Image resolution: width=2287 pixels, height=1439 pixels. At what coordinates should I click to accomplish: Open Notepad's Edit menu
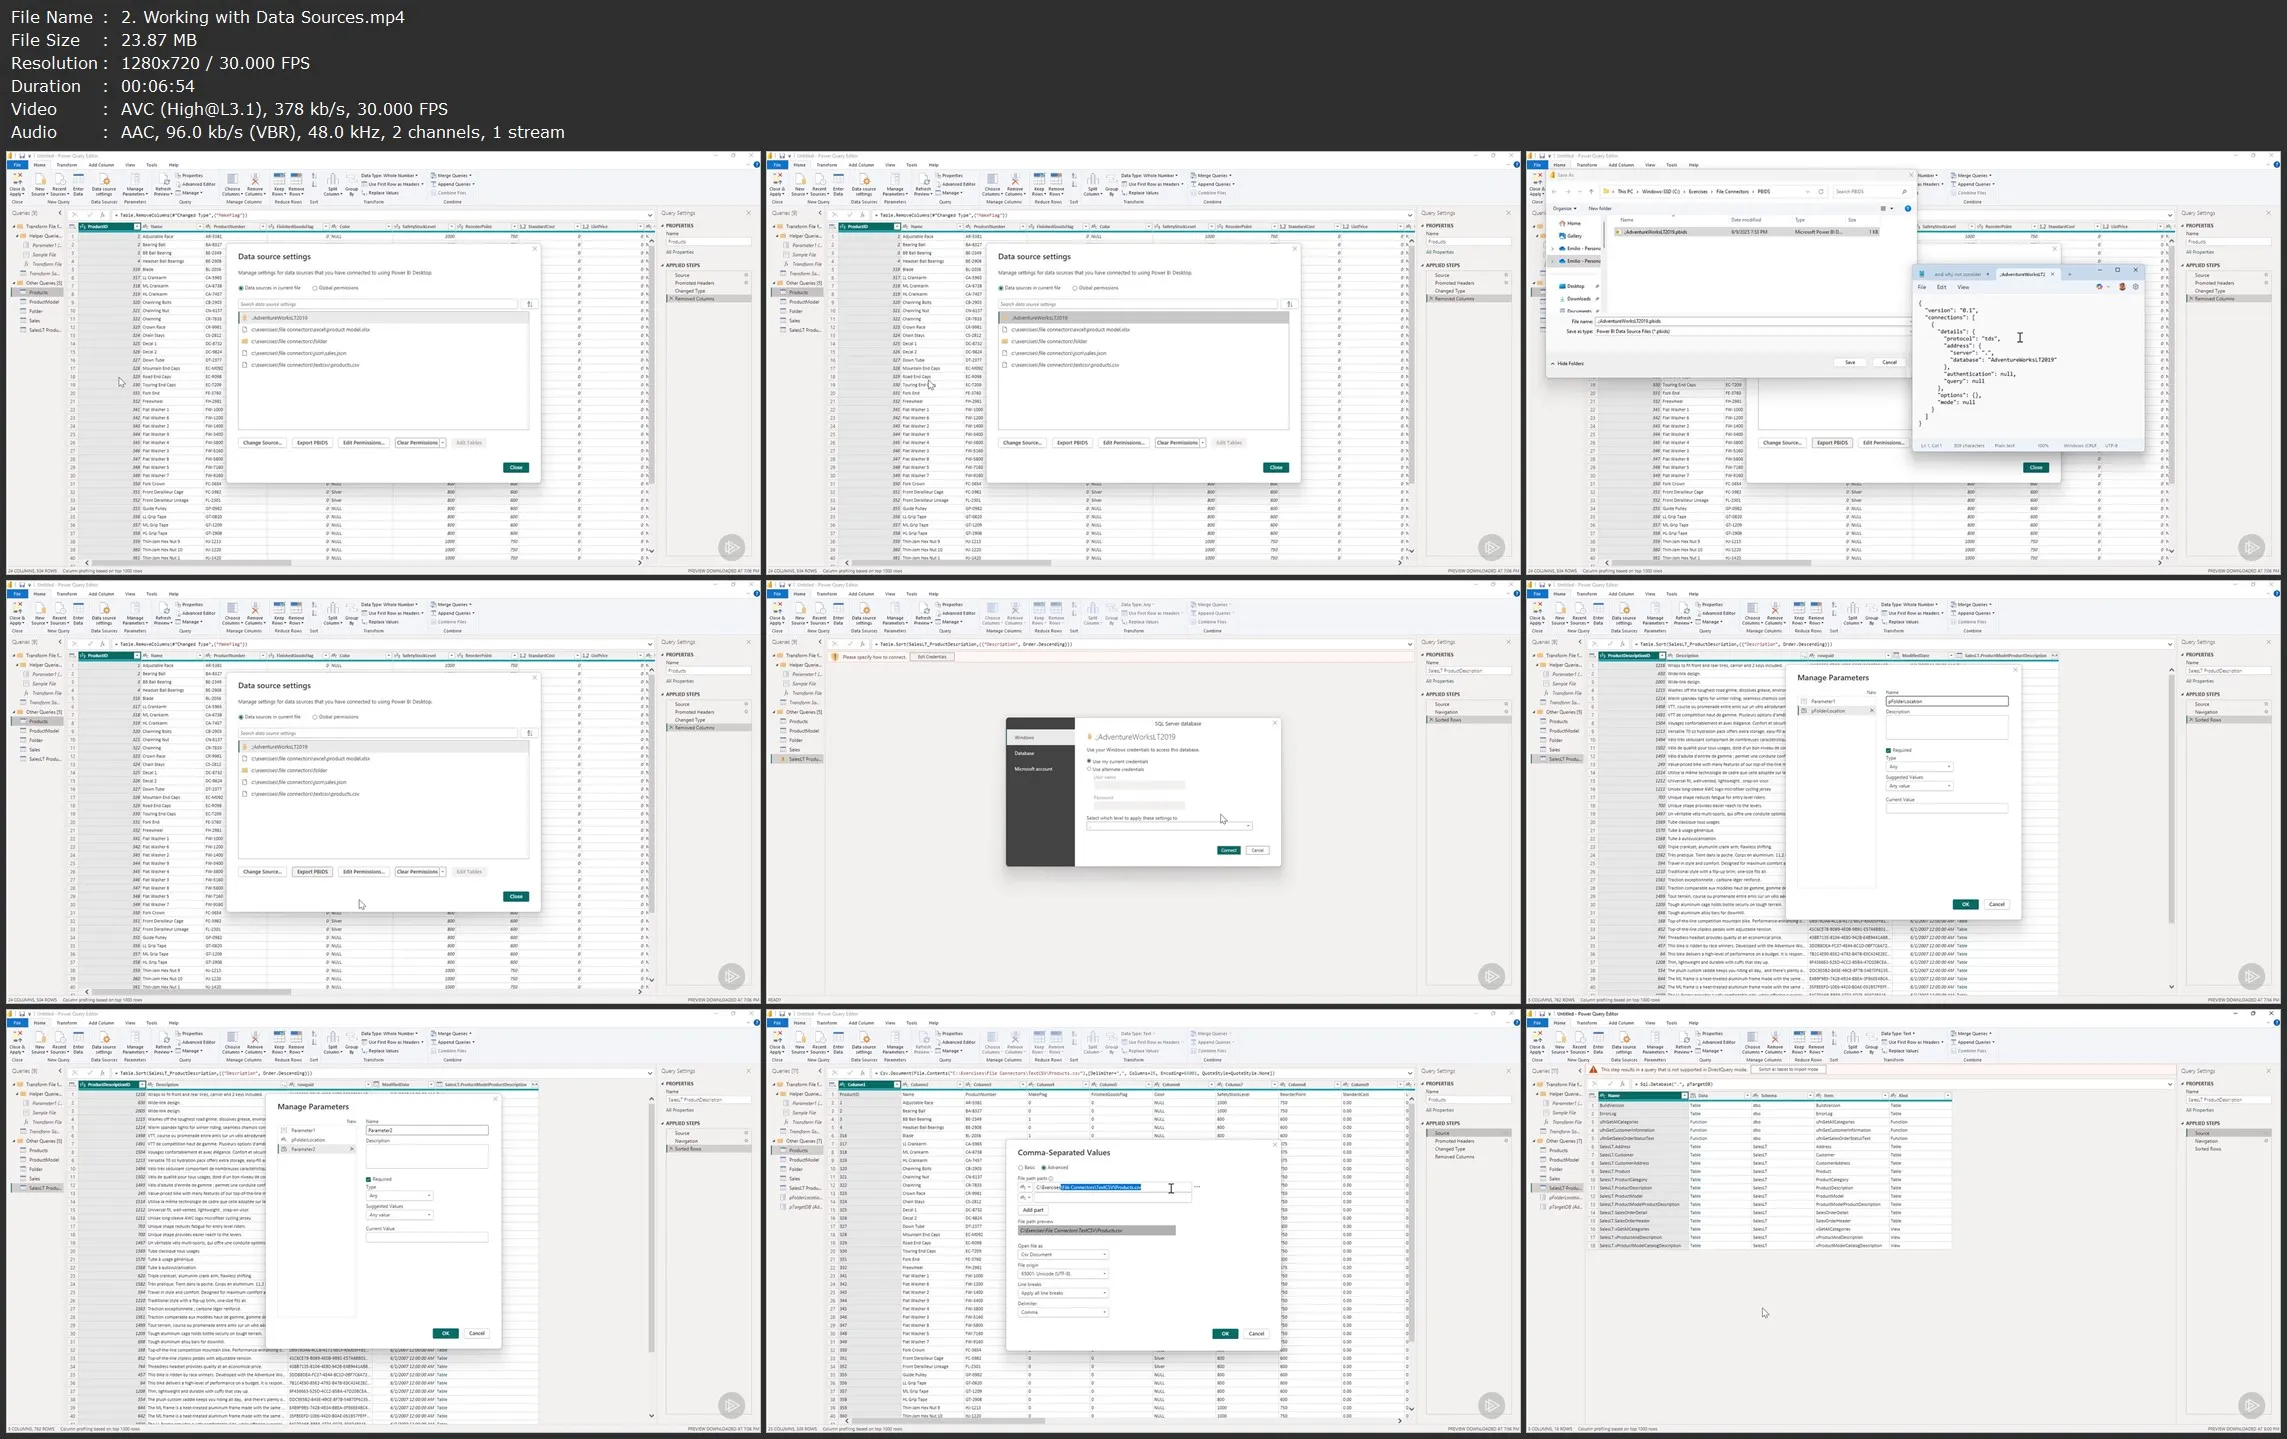[1941, 287]
